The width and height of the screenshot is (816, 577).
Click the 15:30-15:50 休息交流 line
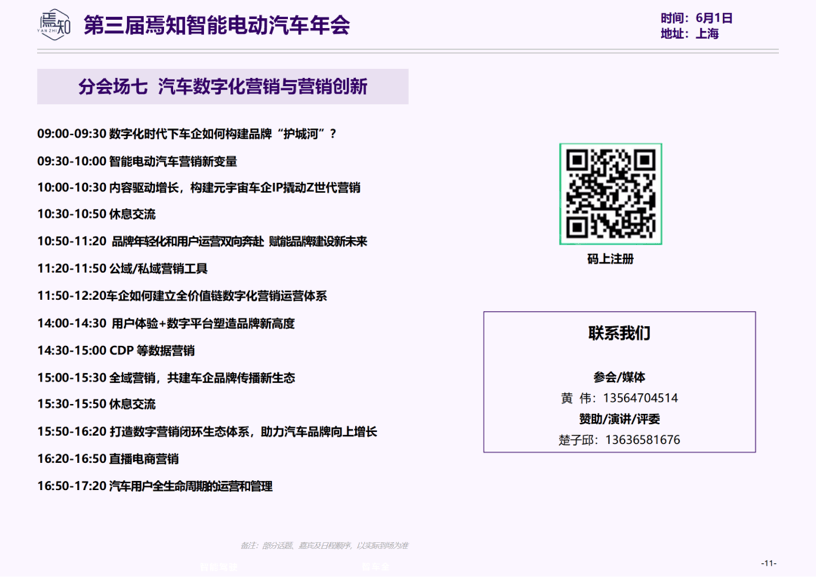pyautogui.click(x=96, y=404)
